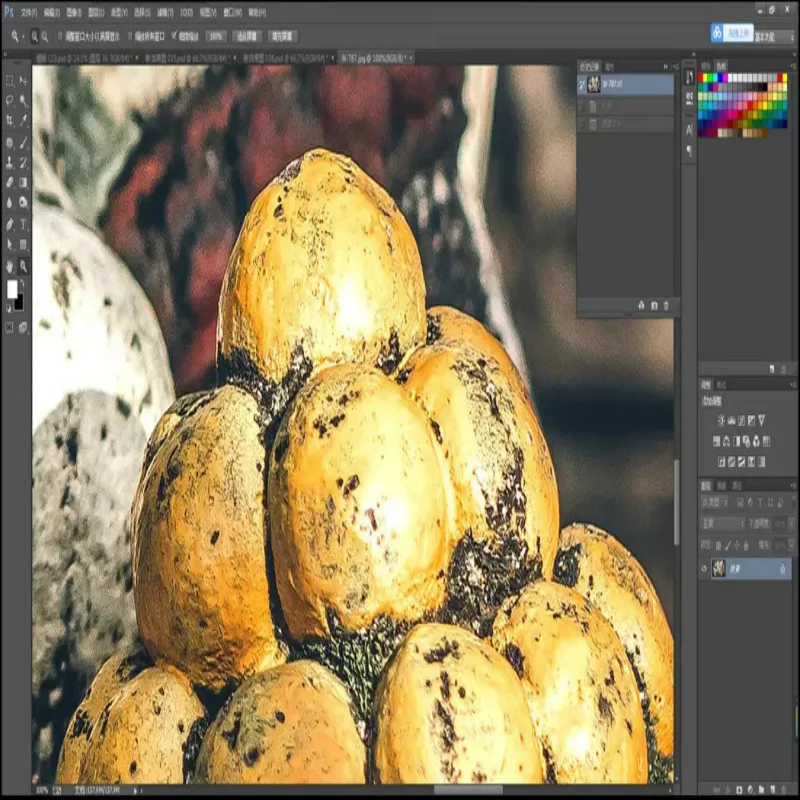Add a Curves adjustment

point(741,420)
